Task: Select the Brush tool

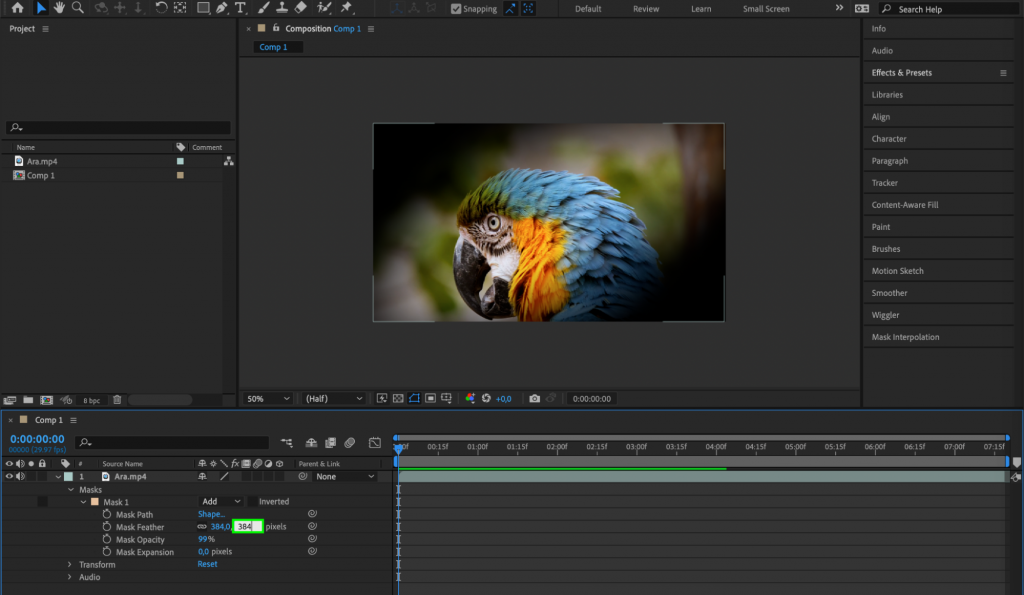Action: (x=262, y=8)
